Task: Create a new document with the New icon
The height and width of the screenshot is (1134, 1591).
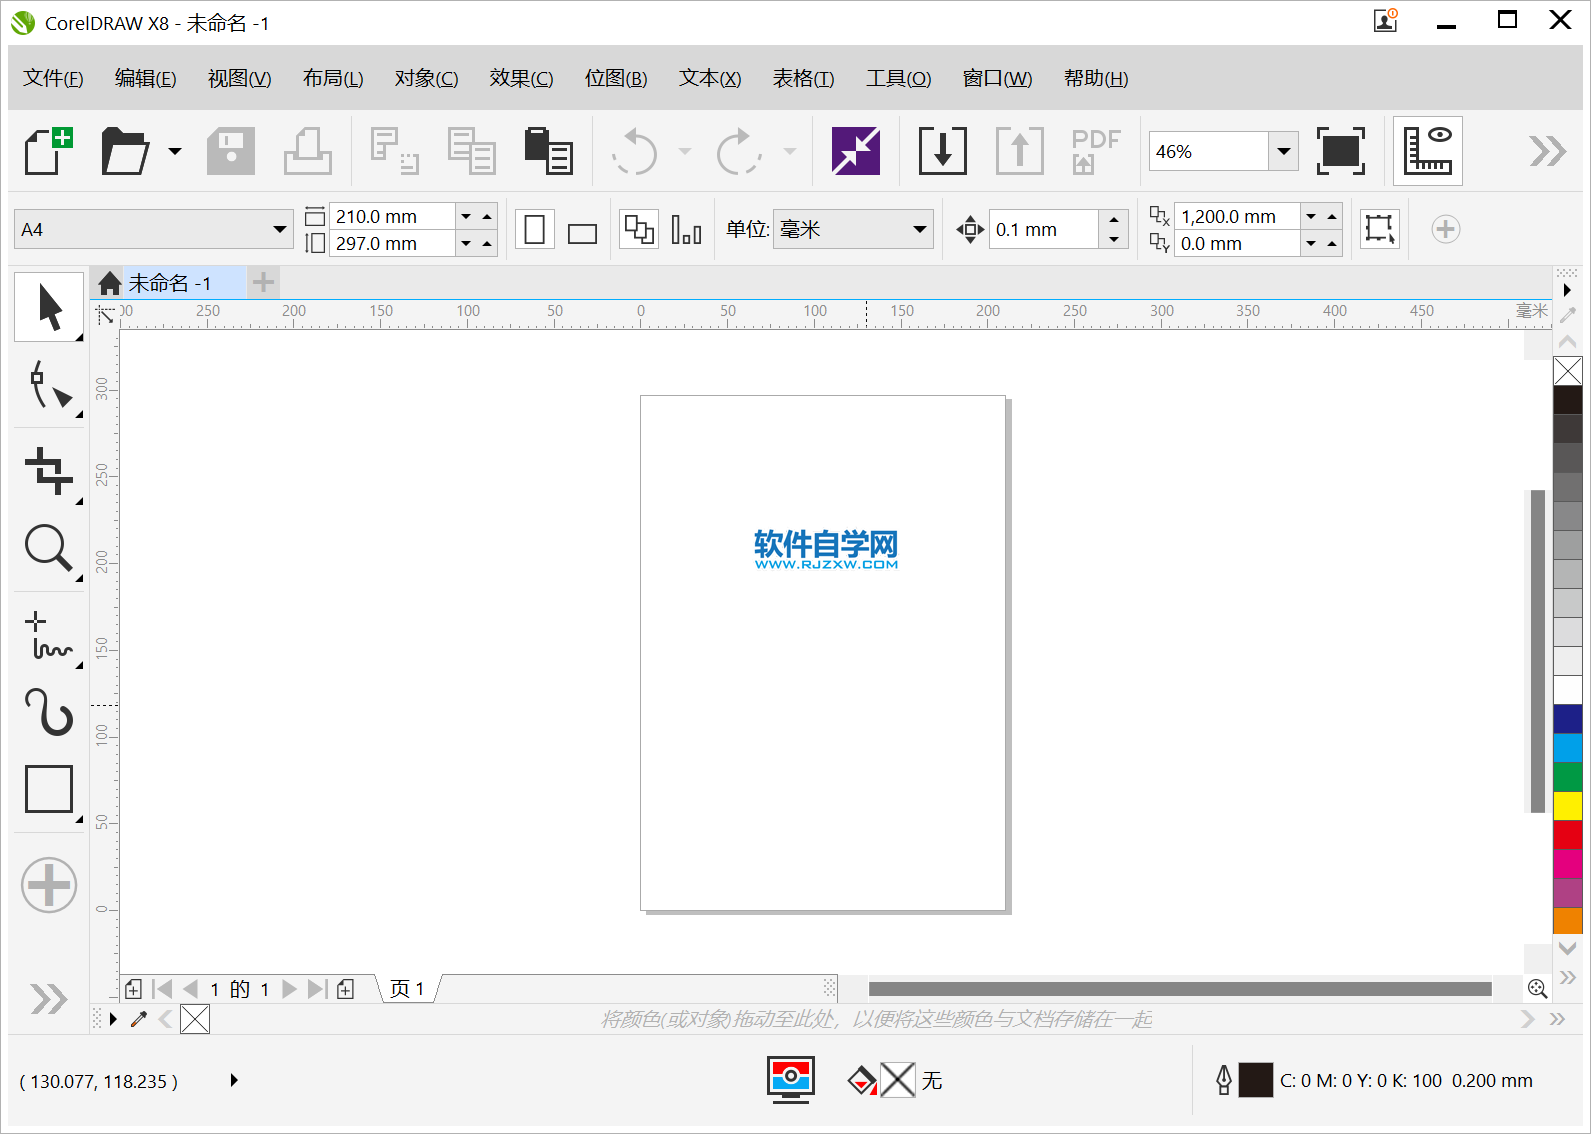Action: [x=48, y=151]
